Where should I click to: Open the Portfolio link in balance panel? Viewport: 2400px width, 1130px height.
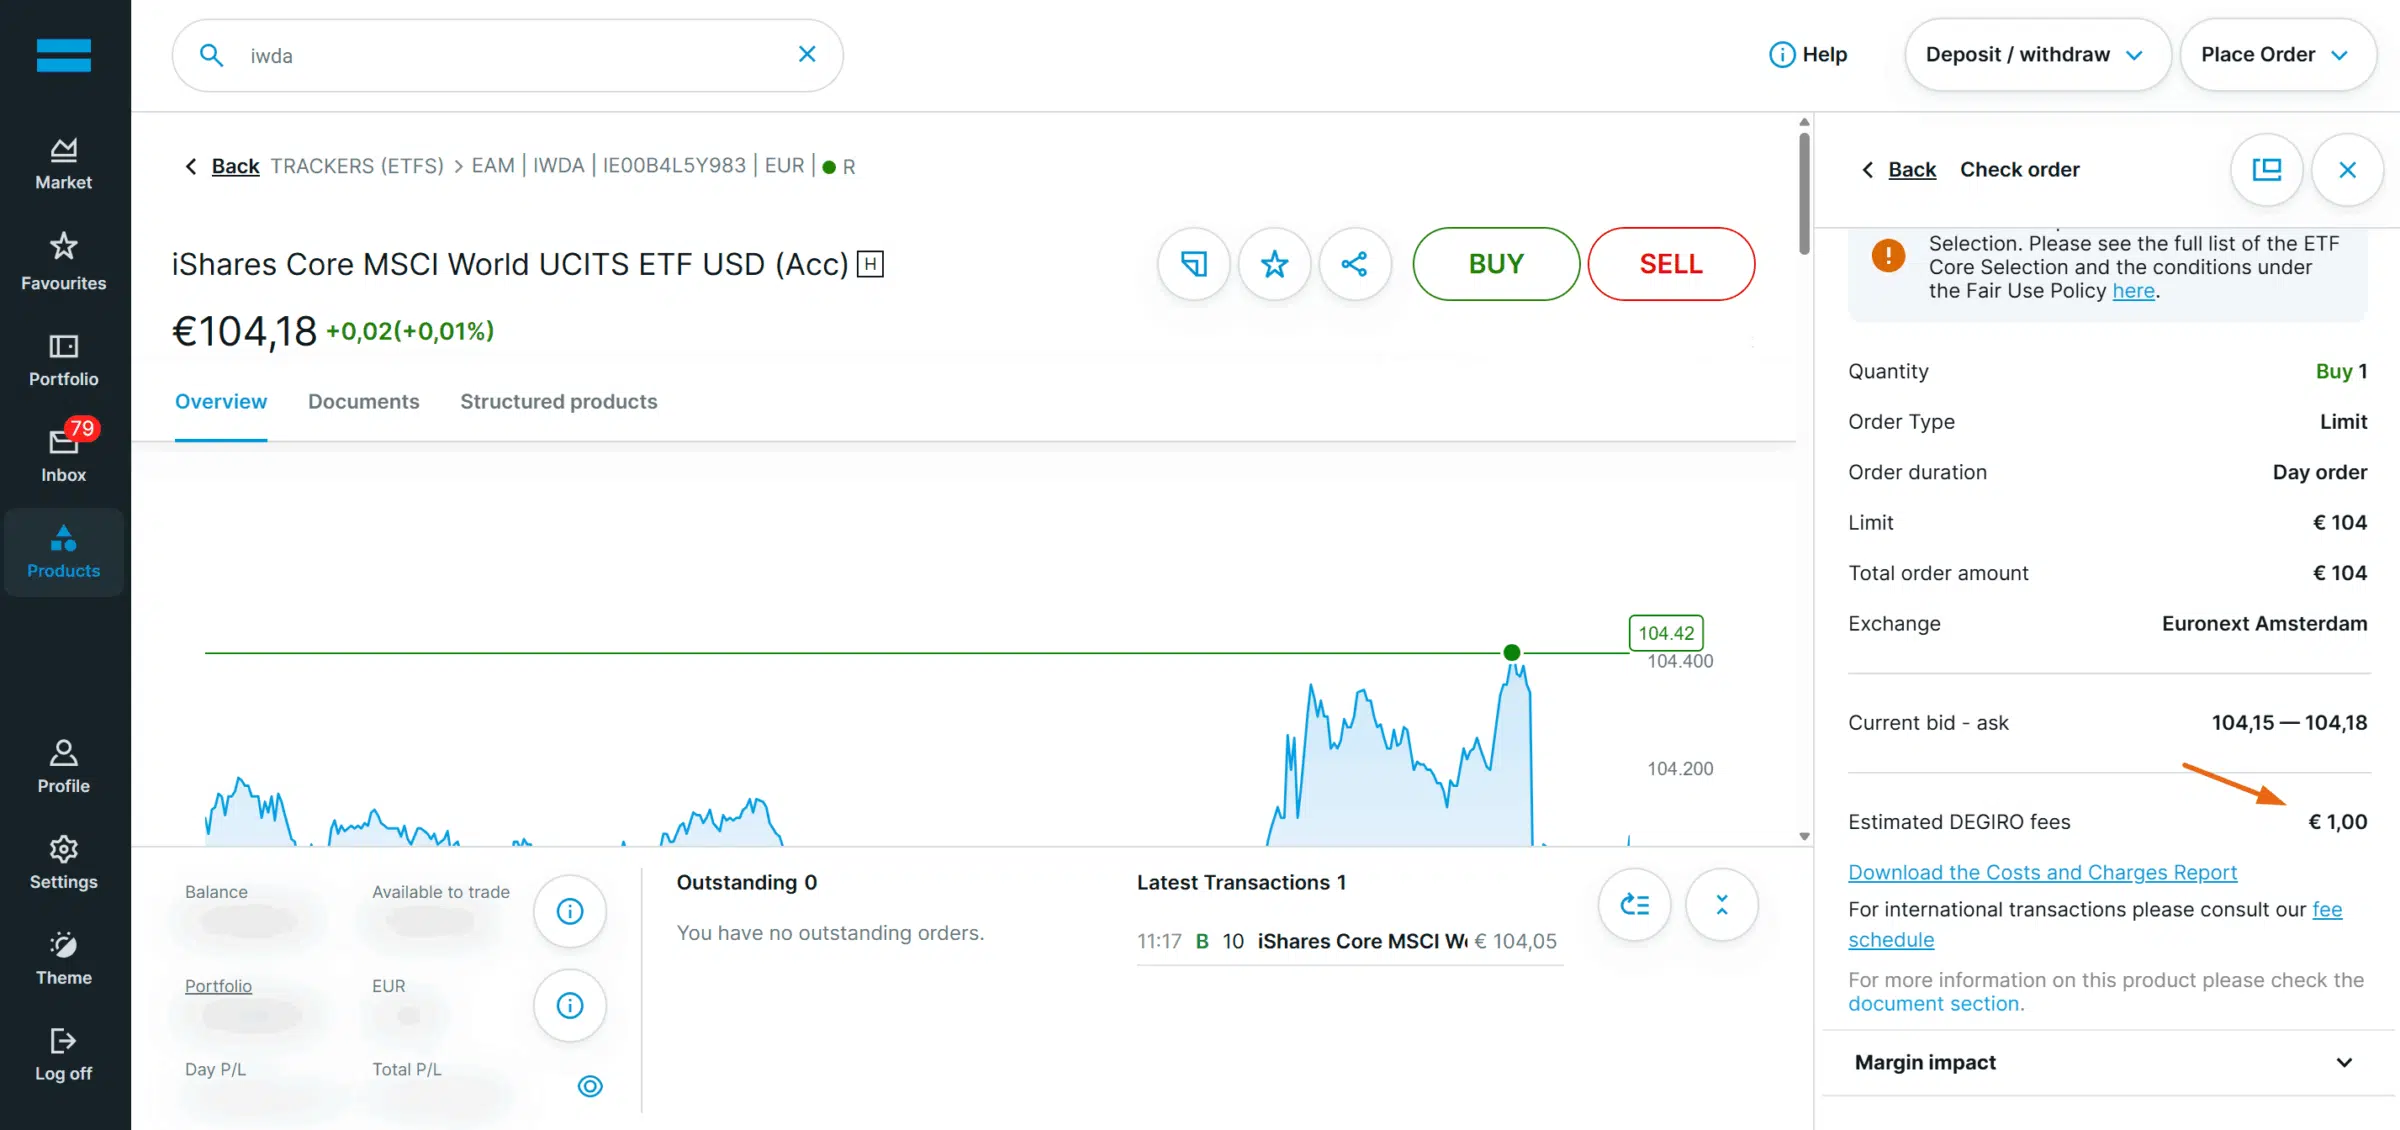tap(218, 986)
